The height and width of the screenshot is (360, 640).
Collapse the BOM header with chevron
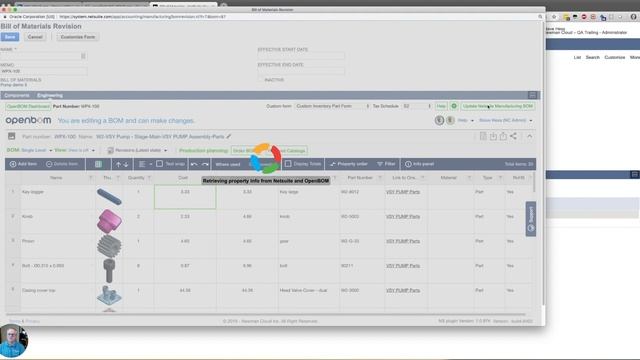[529, 136]
